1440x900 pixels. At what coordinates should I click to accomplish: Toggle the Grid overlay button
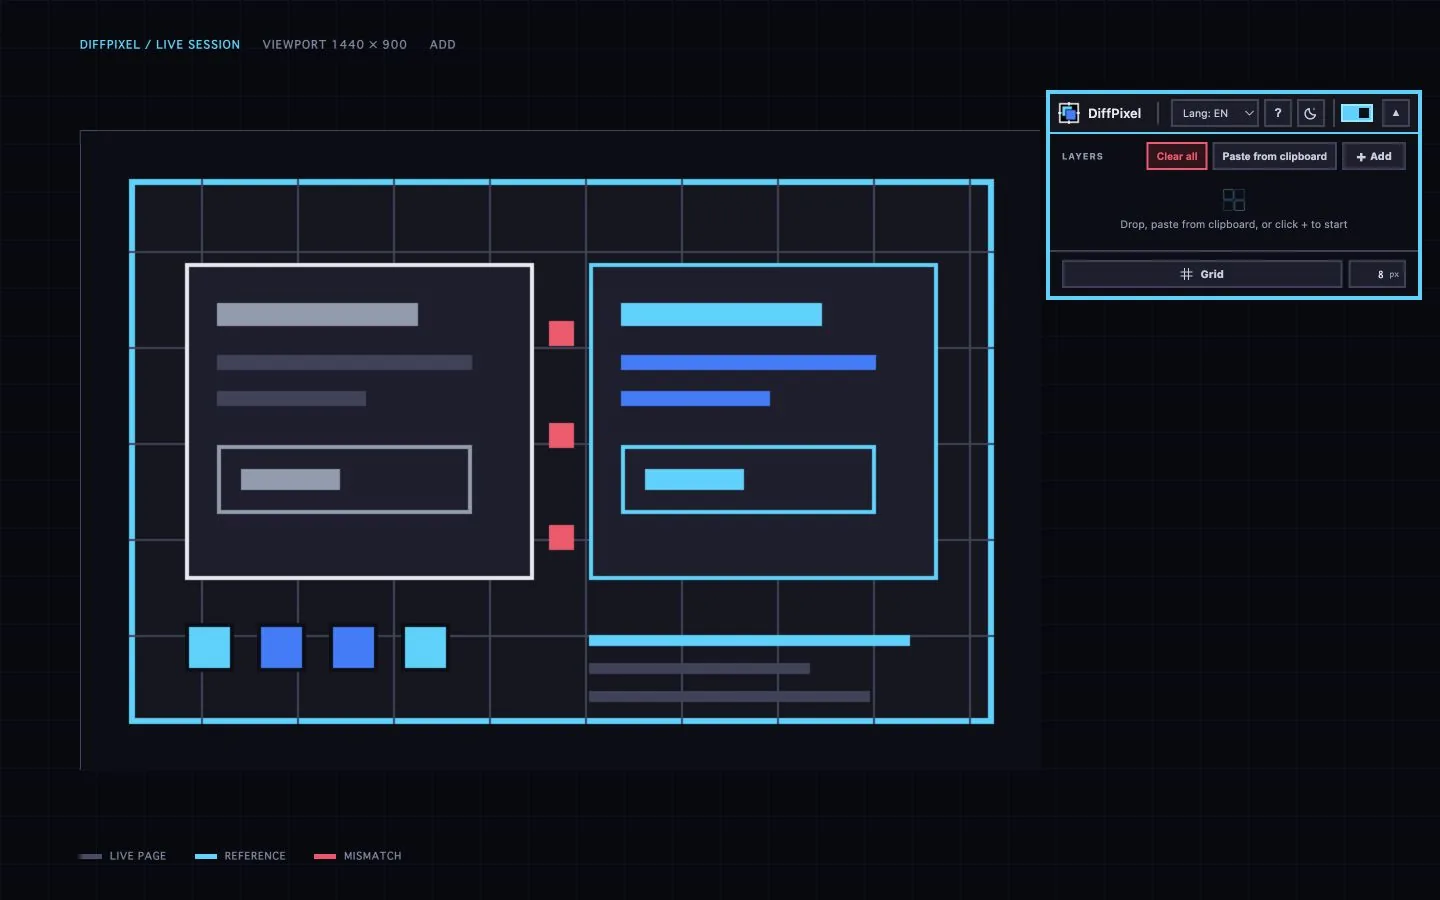coord(1202,274)
